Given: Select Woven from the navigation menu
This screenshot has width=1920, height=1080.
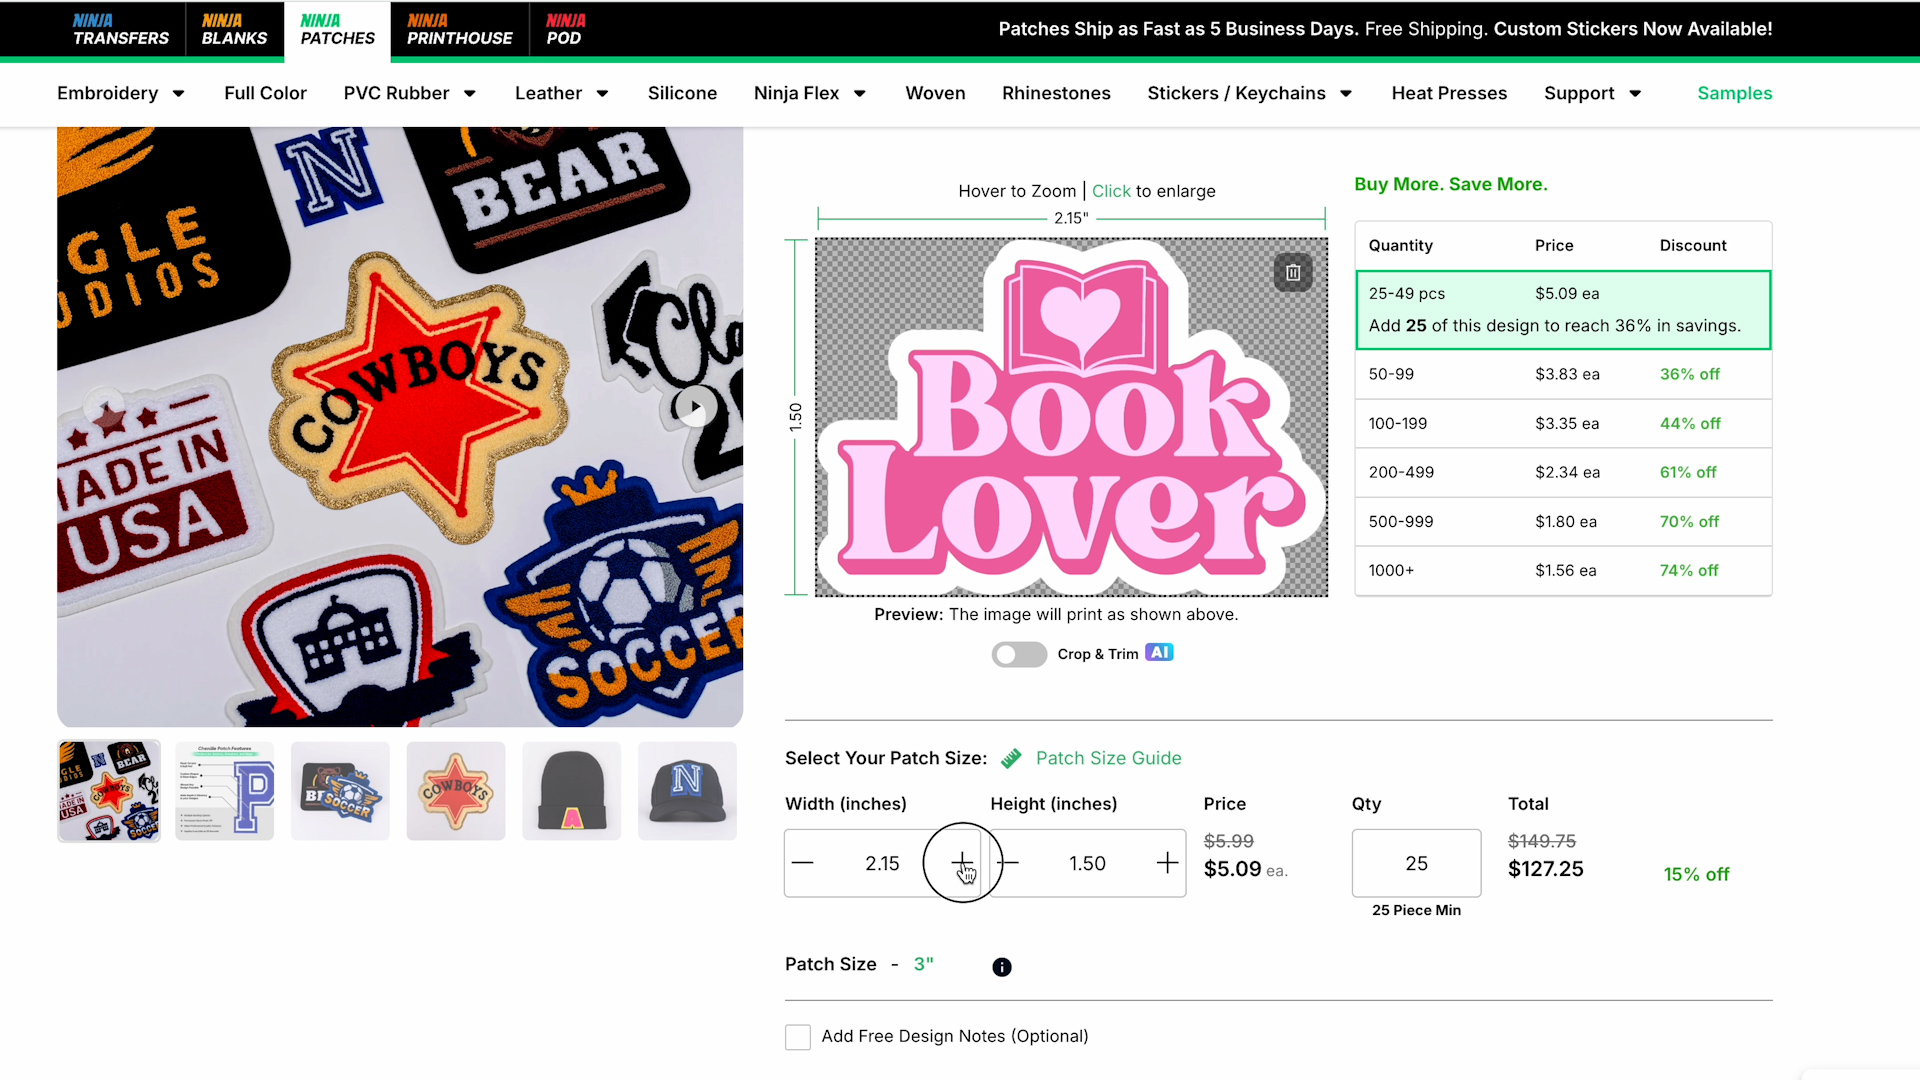Looking at the screenshot, I should click(935, 93).
